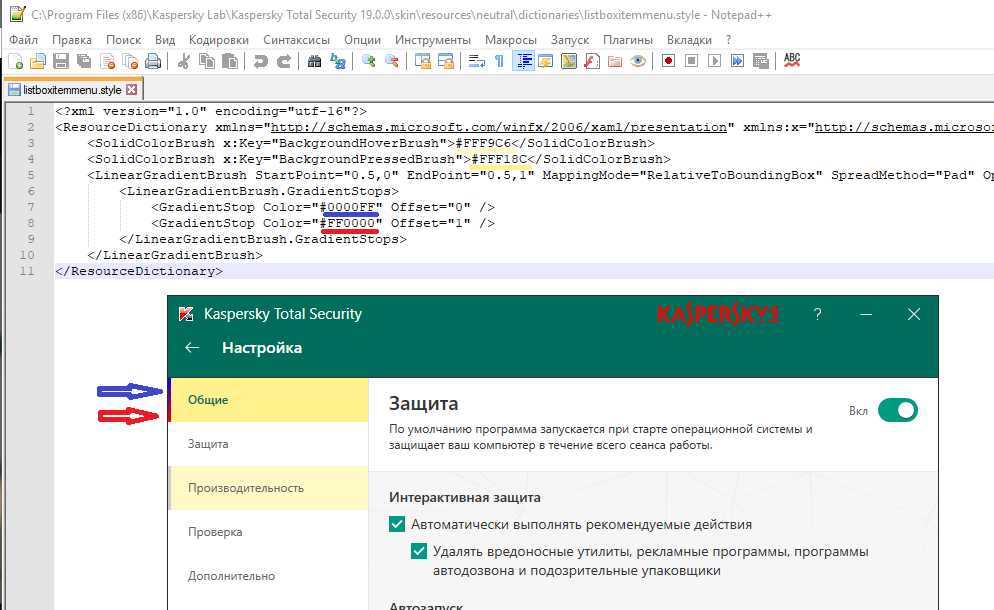This screenshot has width=994, height=610.
Task: Click Show All Characters pilcrow icon
Action: (500, 61)
